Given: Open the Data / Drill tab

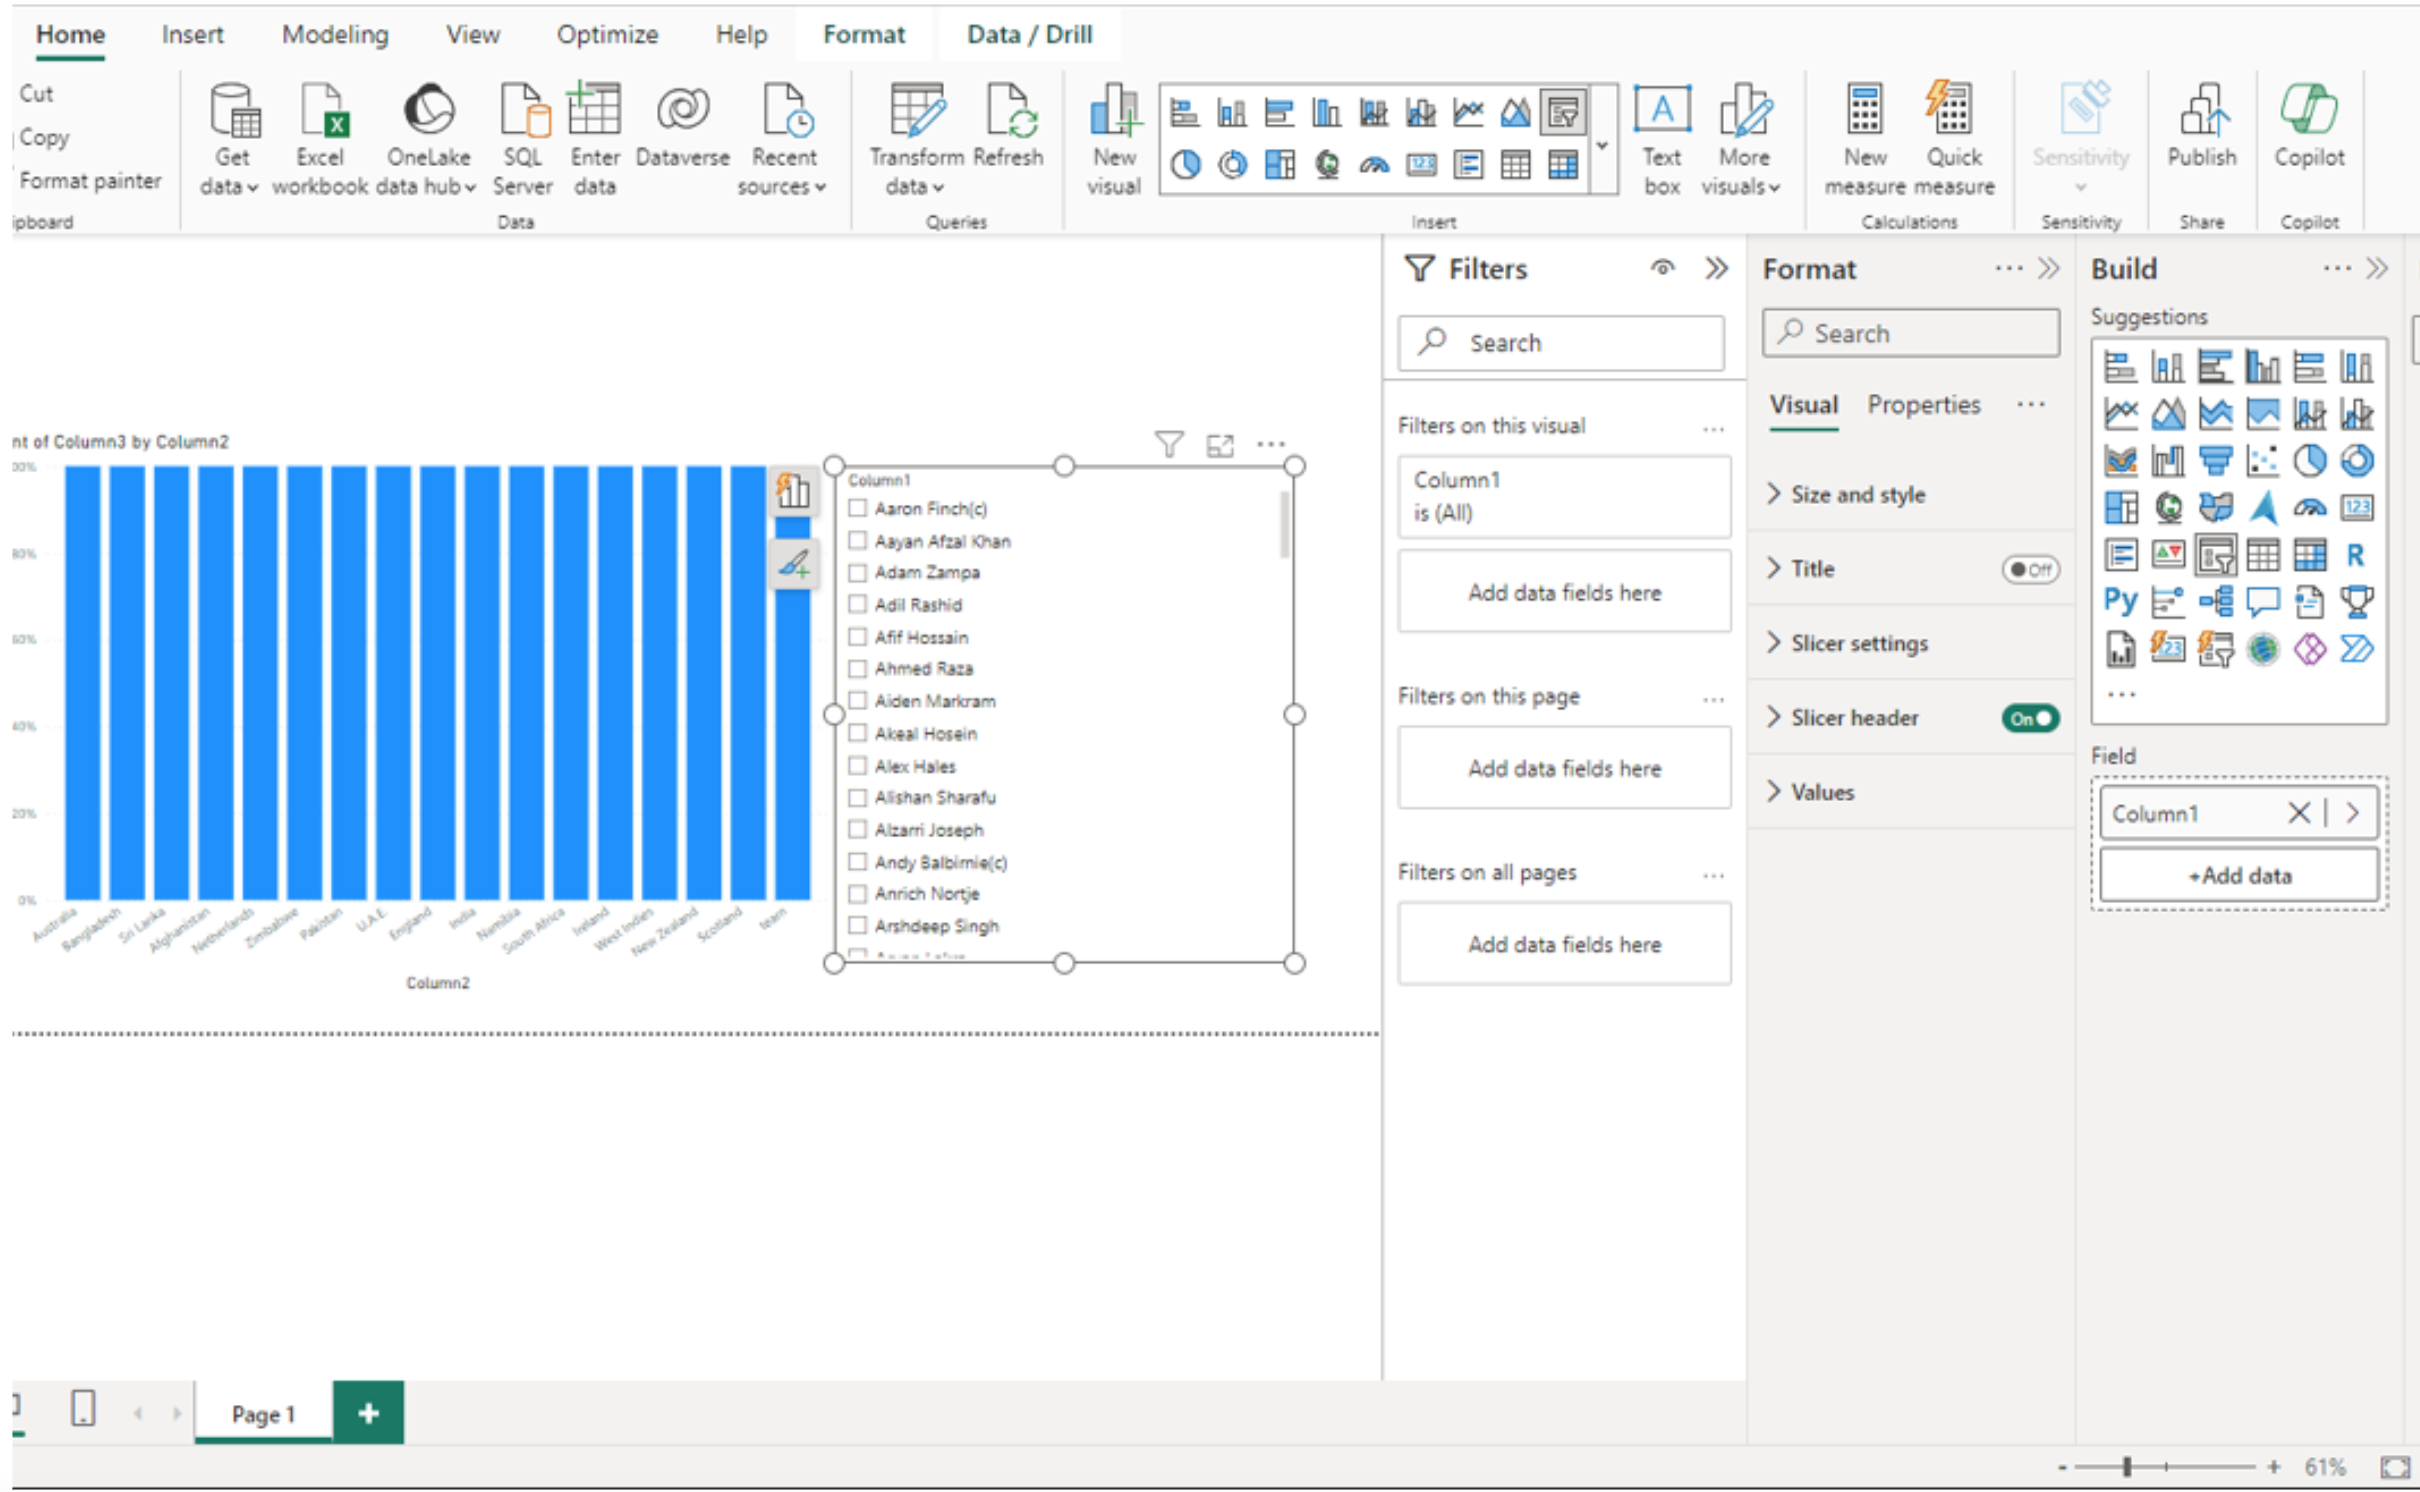Looking at the screenshot, I should point(1029,34).
